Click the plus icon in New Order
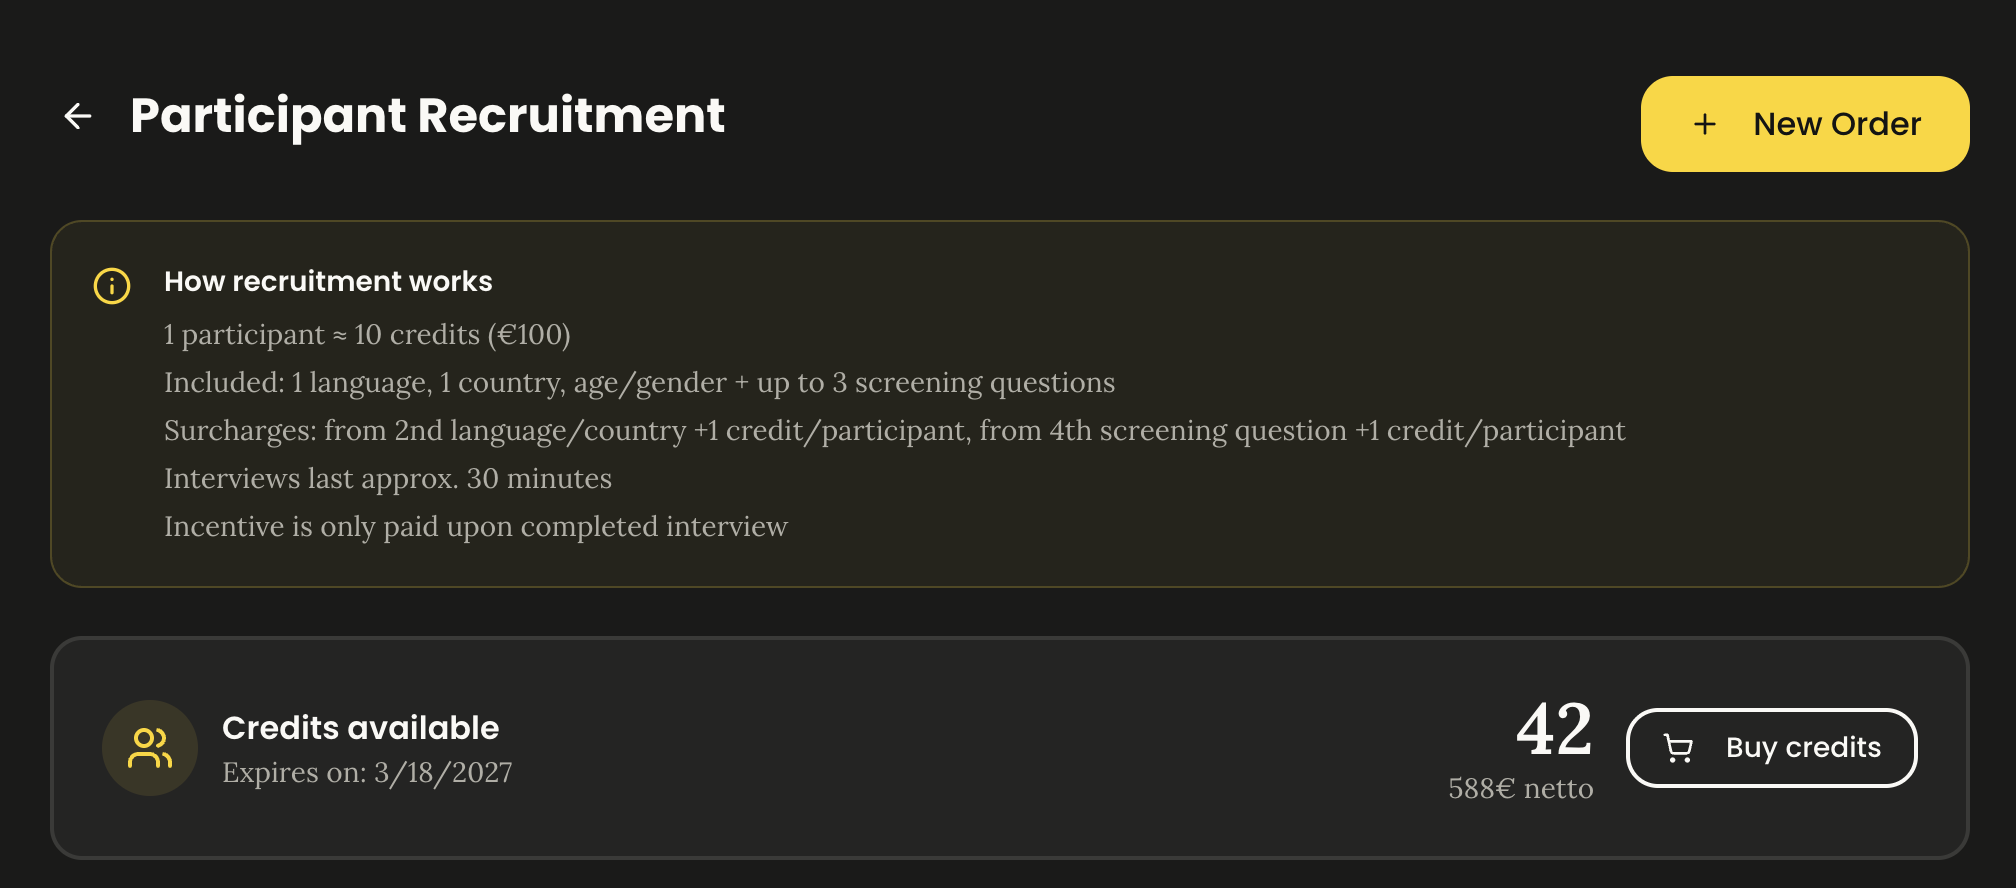The width and height of the screenshot is (2016, 888). 1705,124
